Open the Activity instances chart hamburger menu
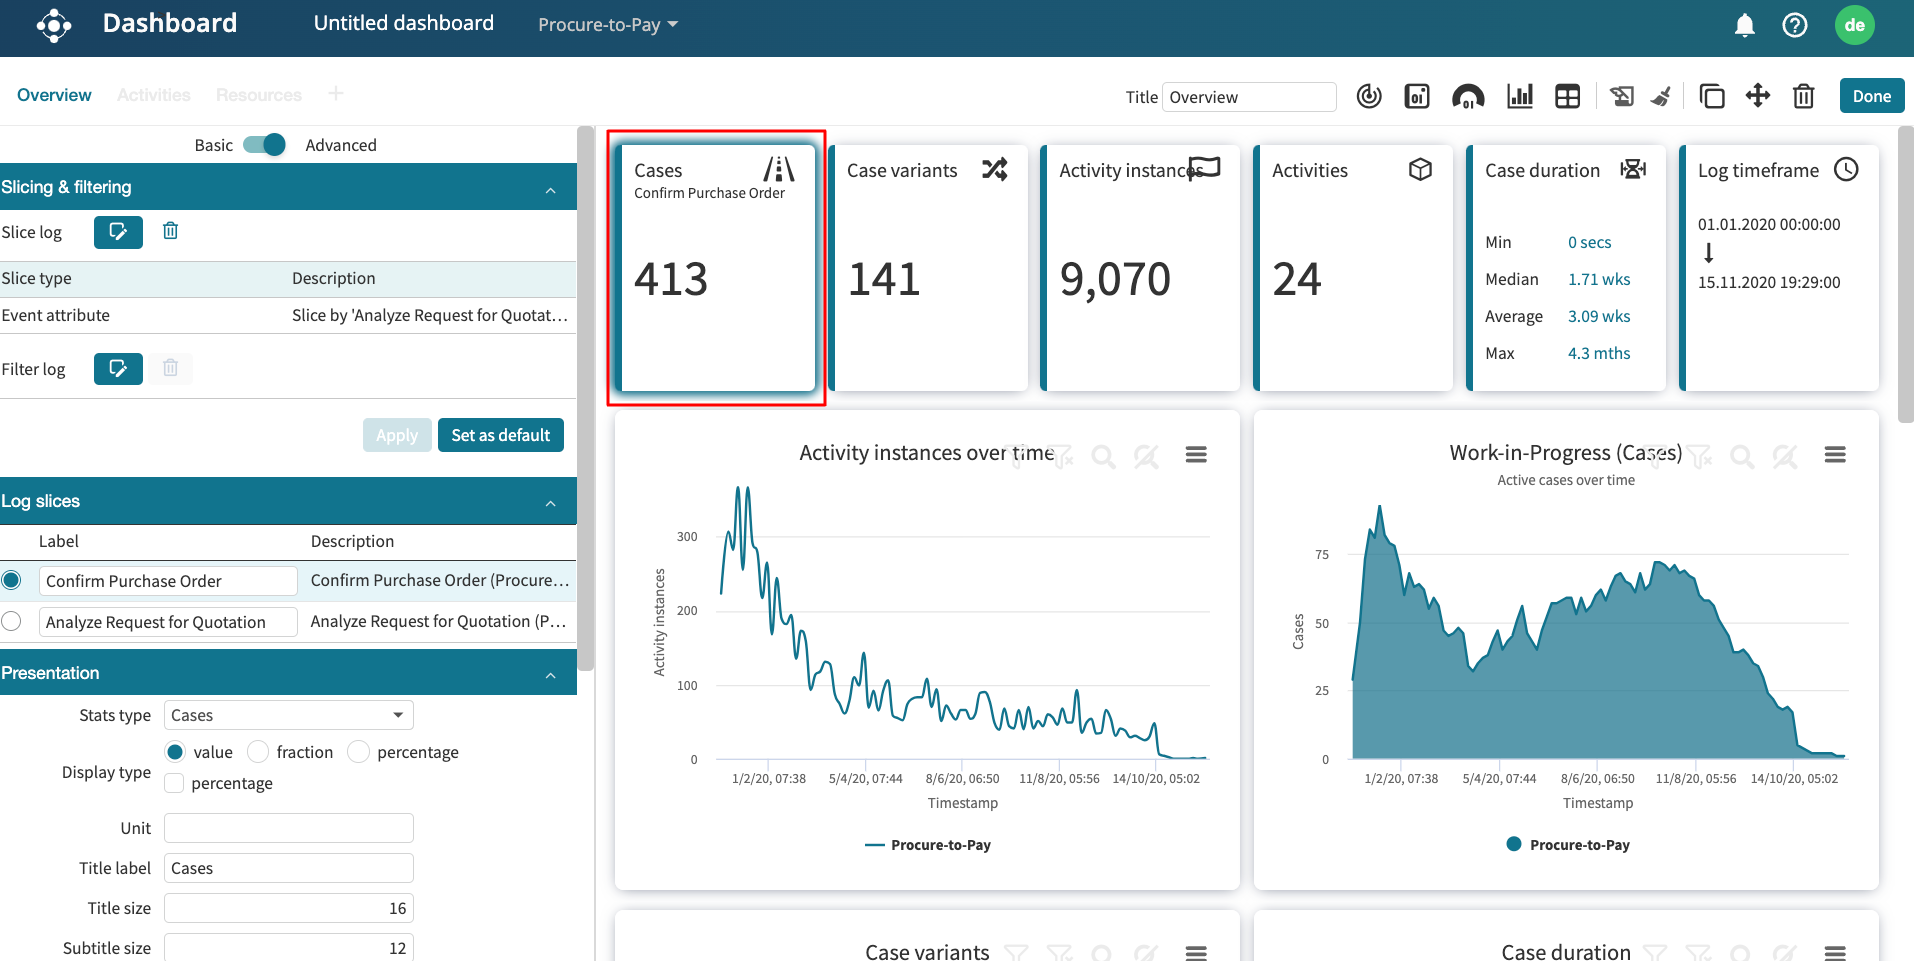This screenshot has width=1914, height=961. point(1195,455)
